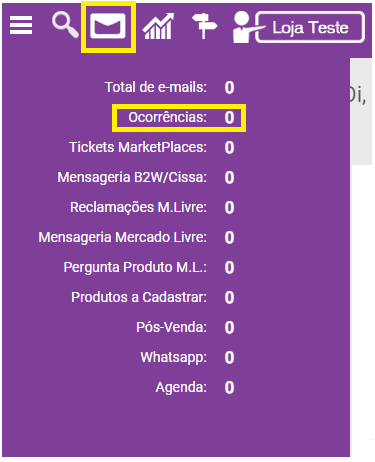Screen dimensions: 375x462
Task: Click the magnifying glass search icon
Action: [x=65, y=24]
